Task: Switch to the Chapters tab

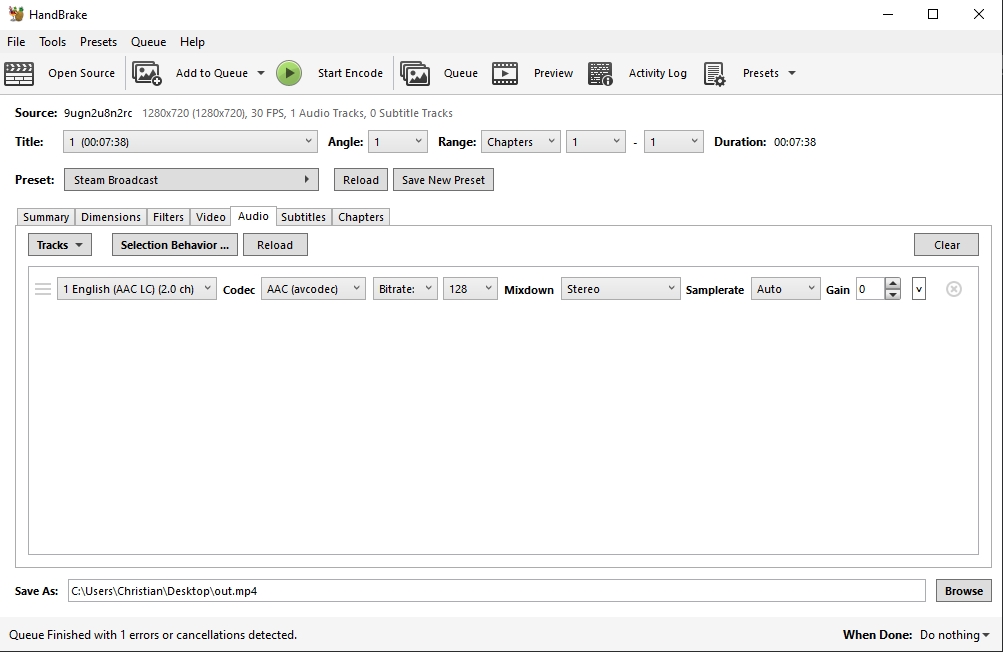Action: [361, 217]
